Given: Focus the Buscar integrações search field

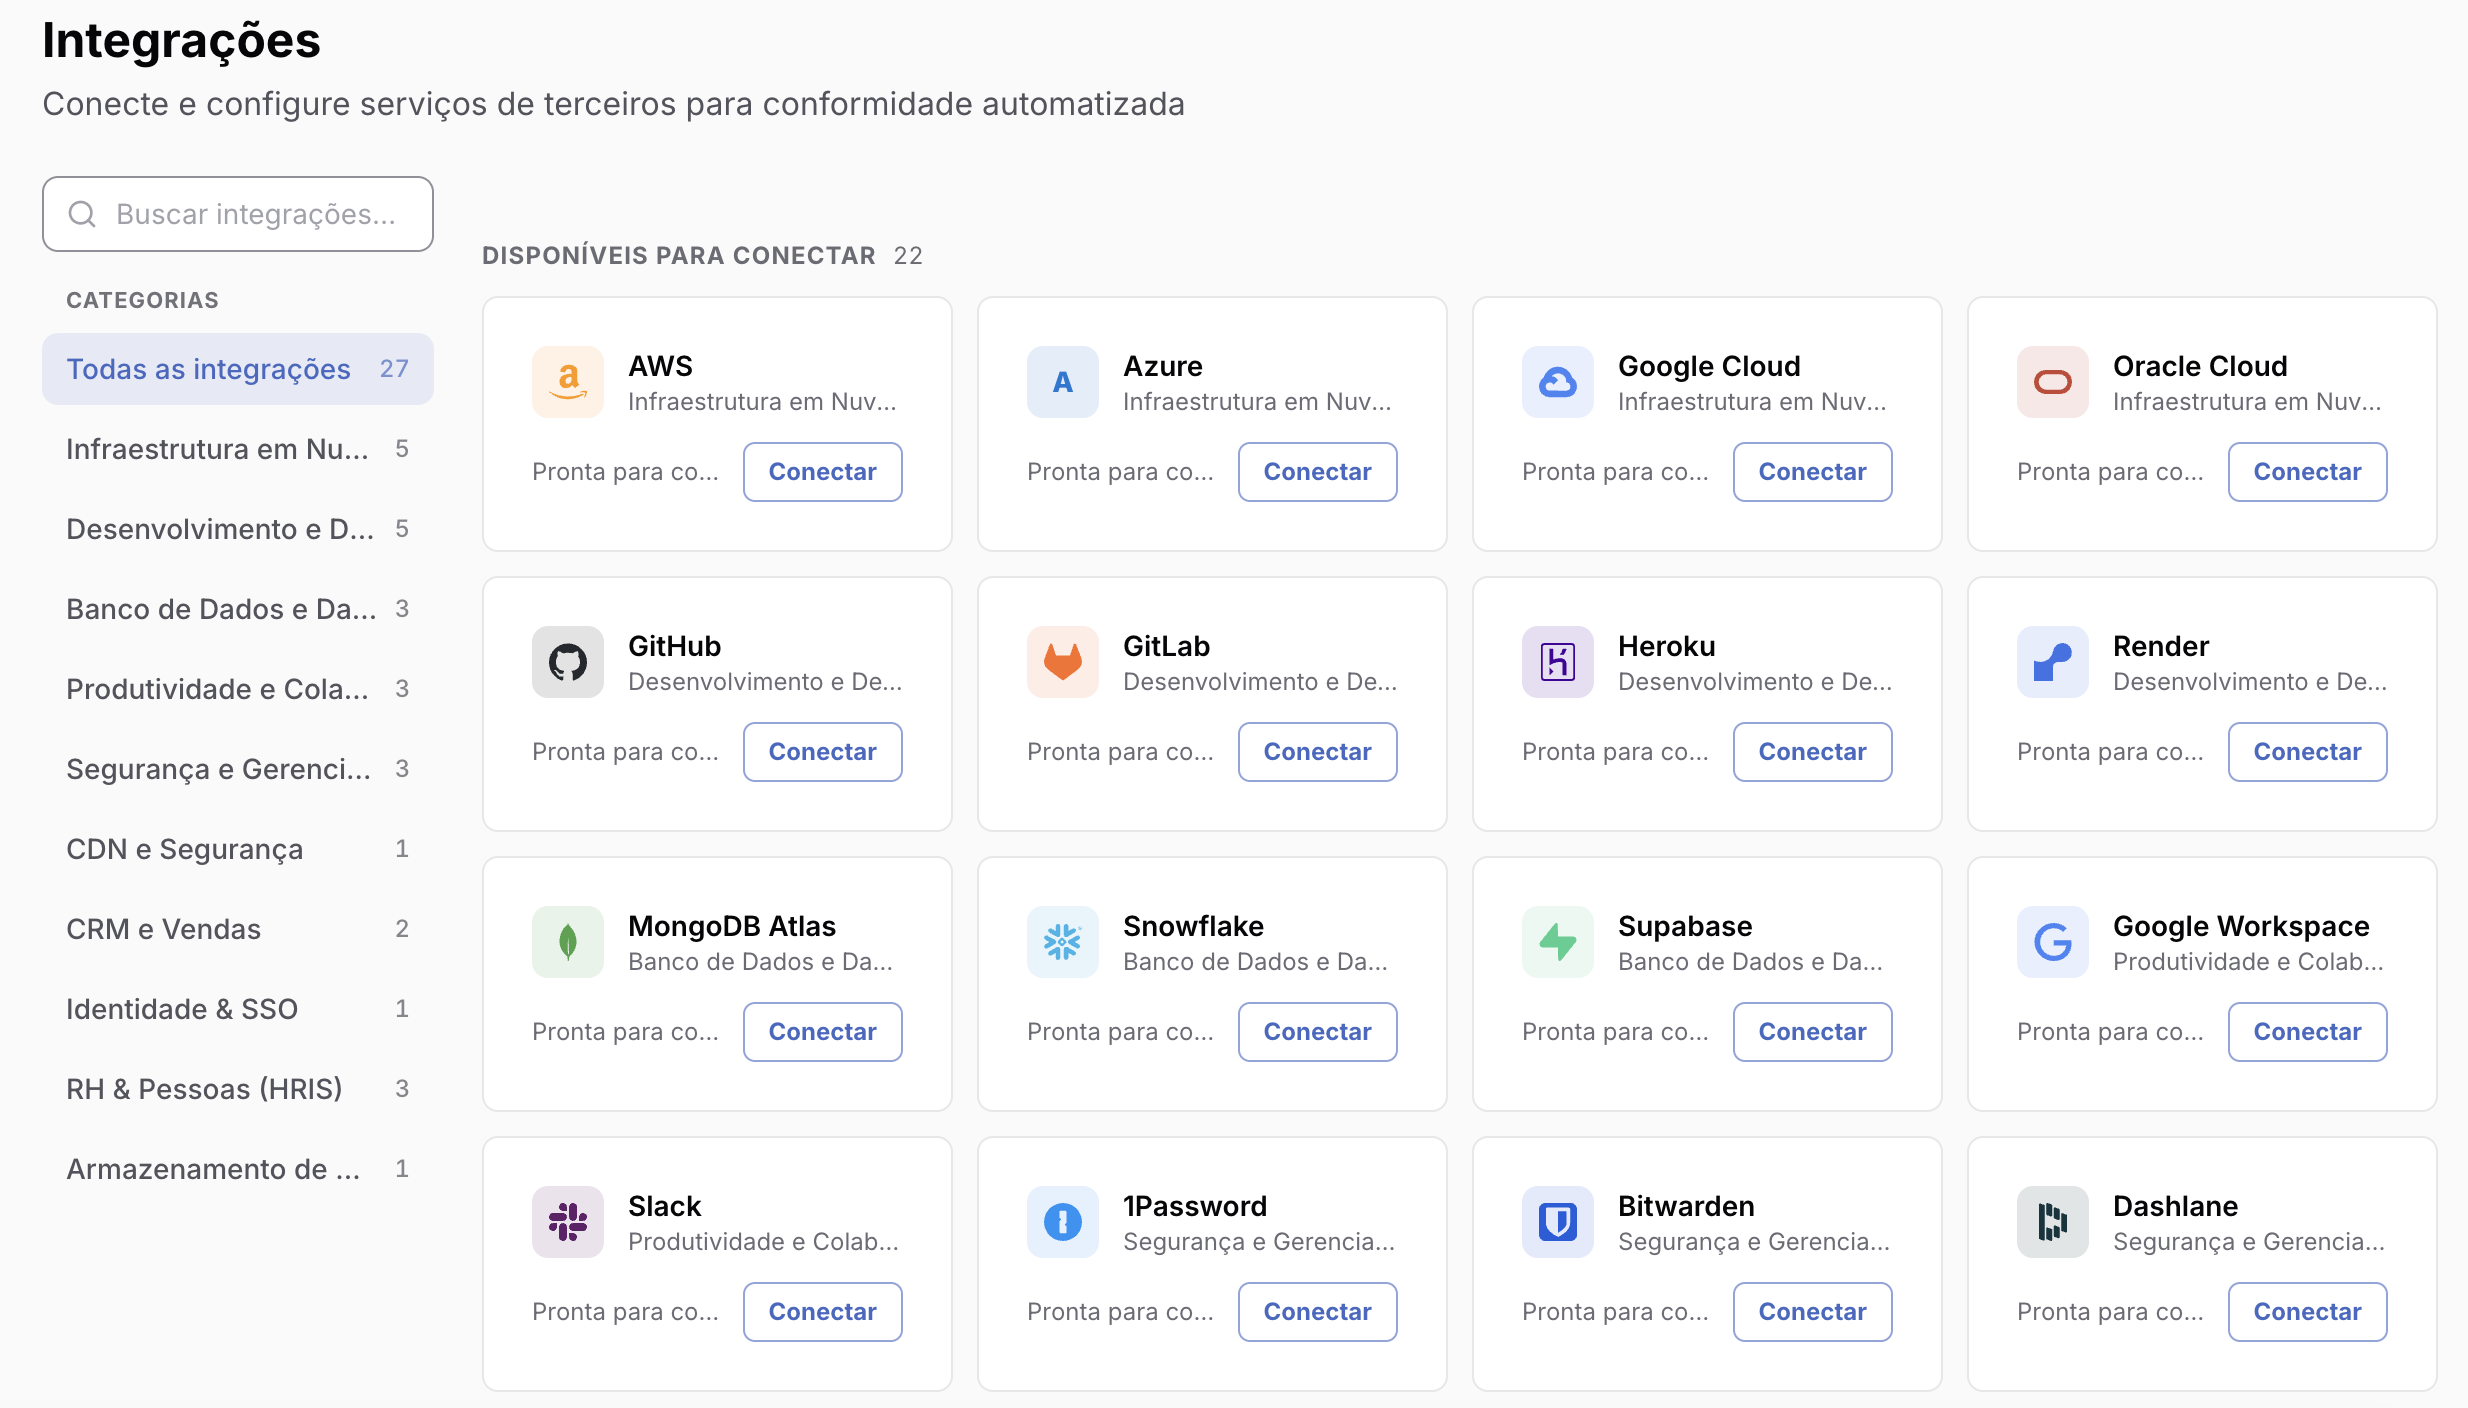Looking at the screenshot, I should 238,214.
